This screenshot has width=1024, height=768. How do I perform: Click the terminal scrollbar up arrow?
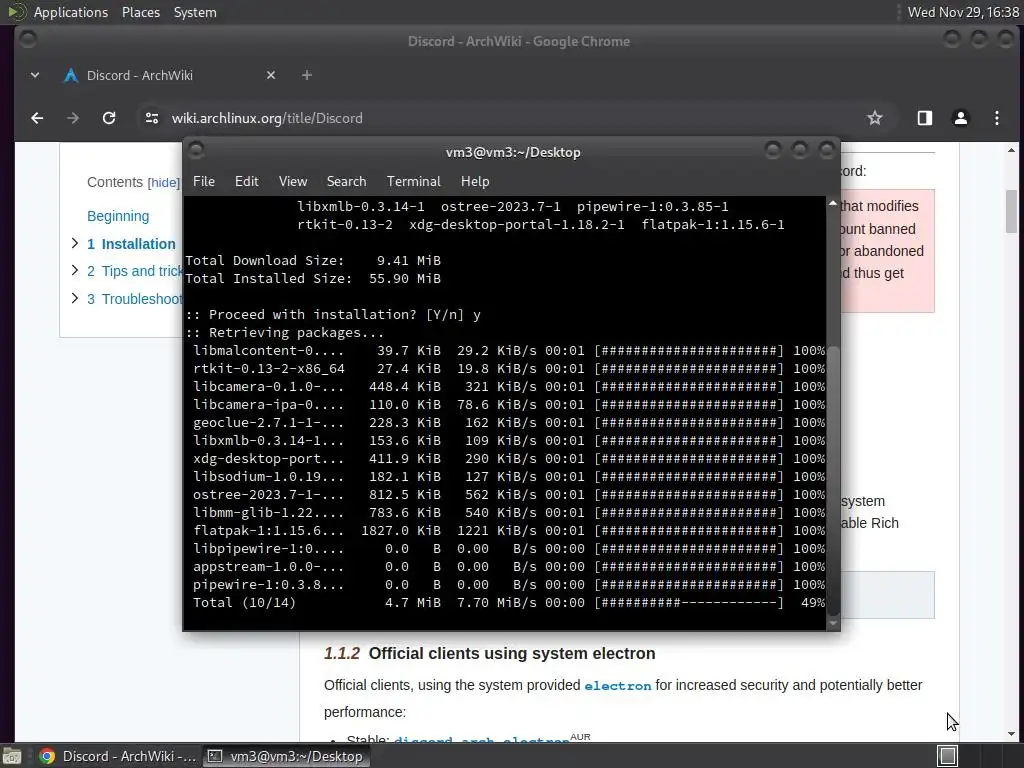pos(833,204)
